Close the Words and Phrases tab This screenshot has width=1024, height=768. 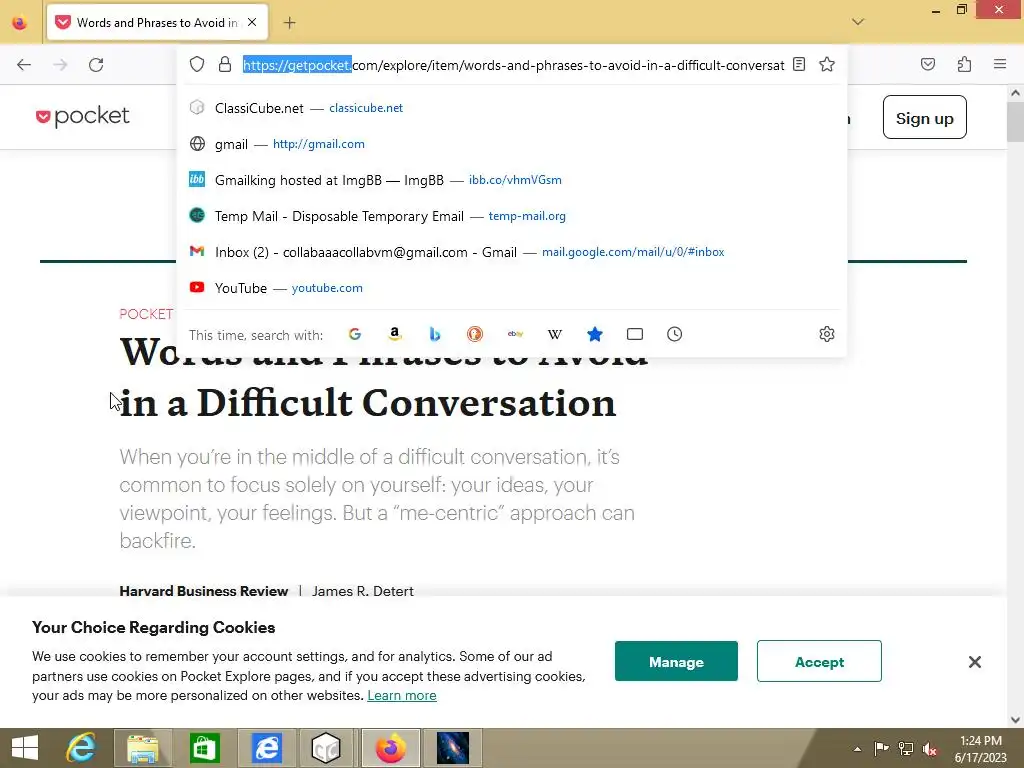252,22
